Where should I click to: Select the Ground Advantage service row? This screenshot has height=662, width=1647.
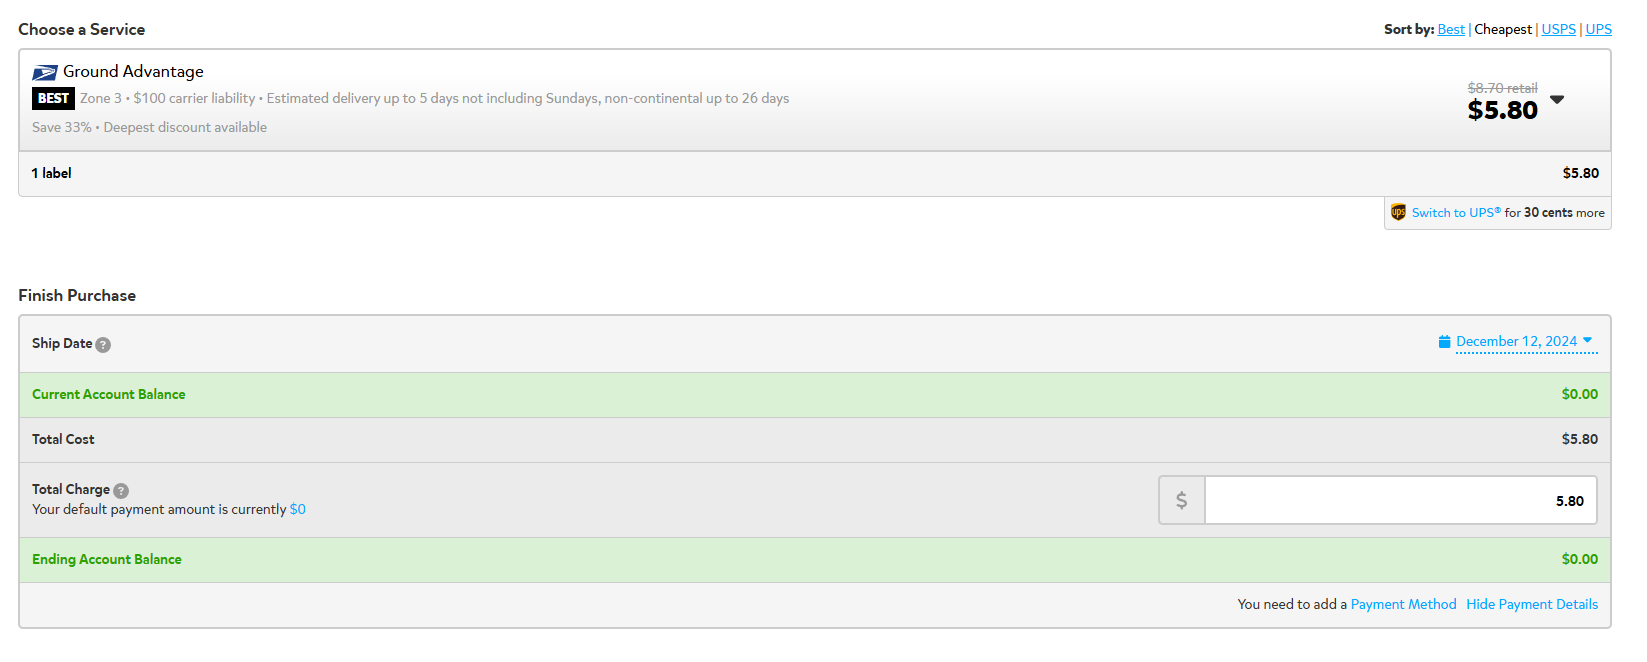814,100
